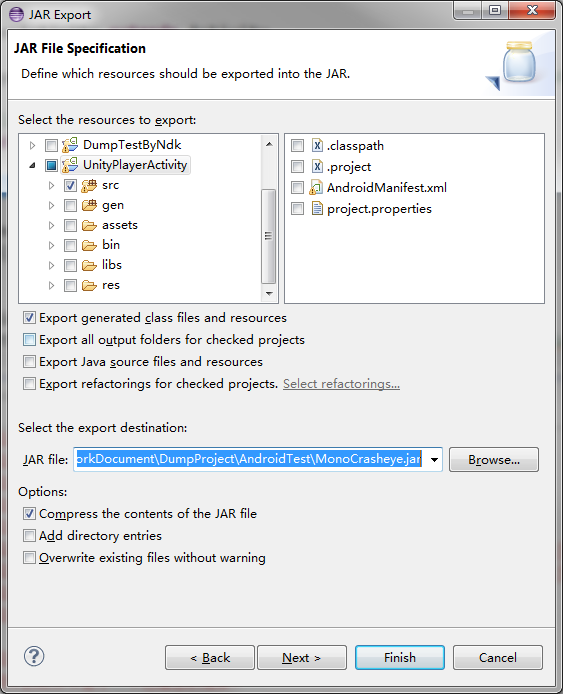Click the Finish button
This screenshot has height=694, width=563.
(x=400, y=657)
